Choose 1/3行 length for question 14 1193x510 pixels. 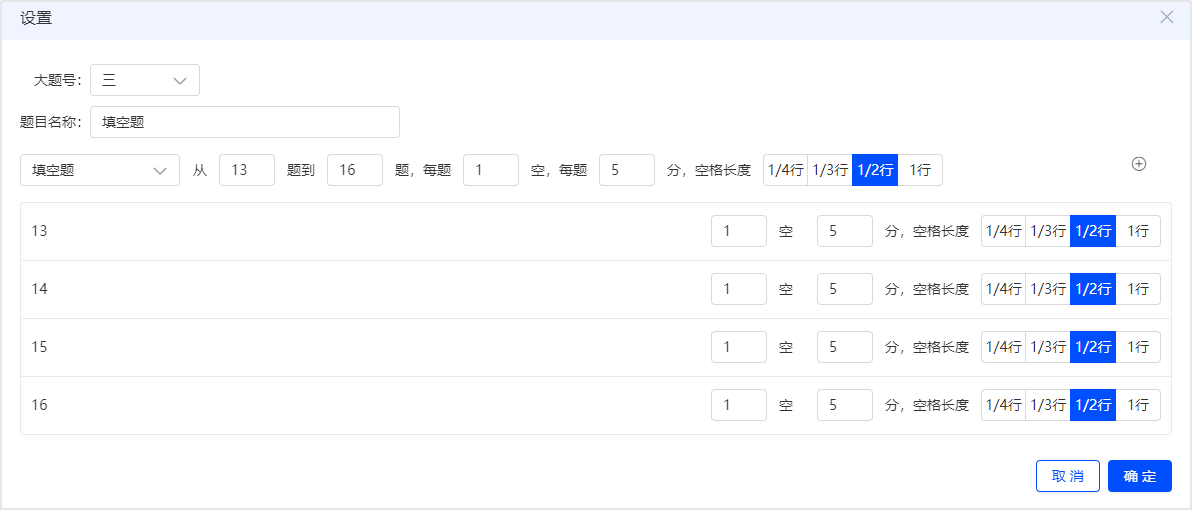pyautogui.click(x=1048, y=289)
